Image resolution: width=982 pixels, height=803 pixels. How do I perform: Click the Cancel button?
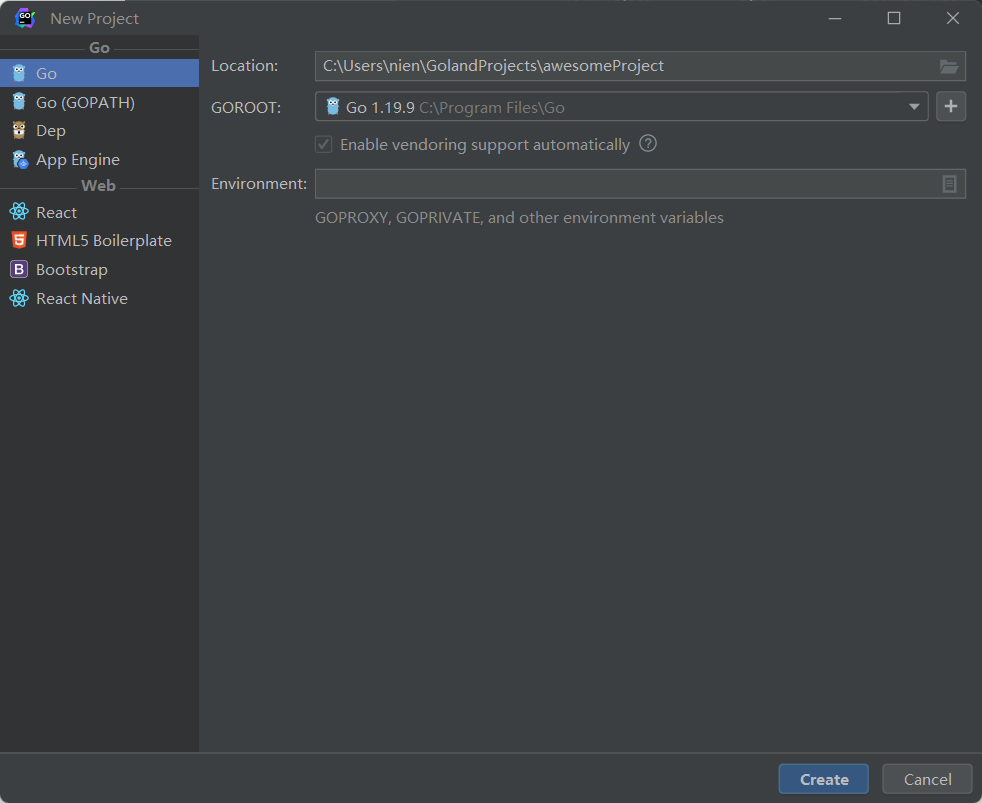tap(927, 779)
